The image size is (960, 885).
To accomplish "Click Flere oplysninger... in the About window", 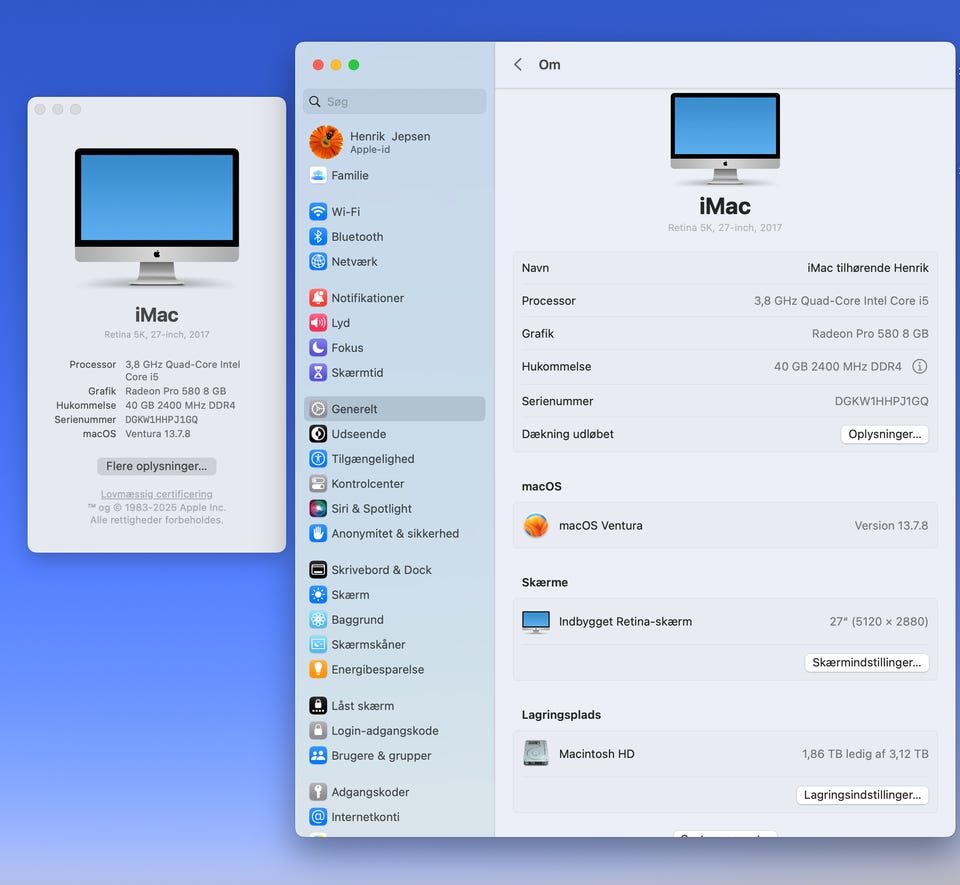I will coord(157,466).
